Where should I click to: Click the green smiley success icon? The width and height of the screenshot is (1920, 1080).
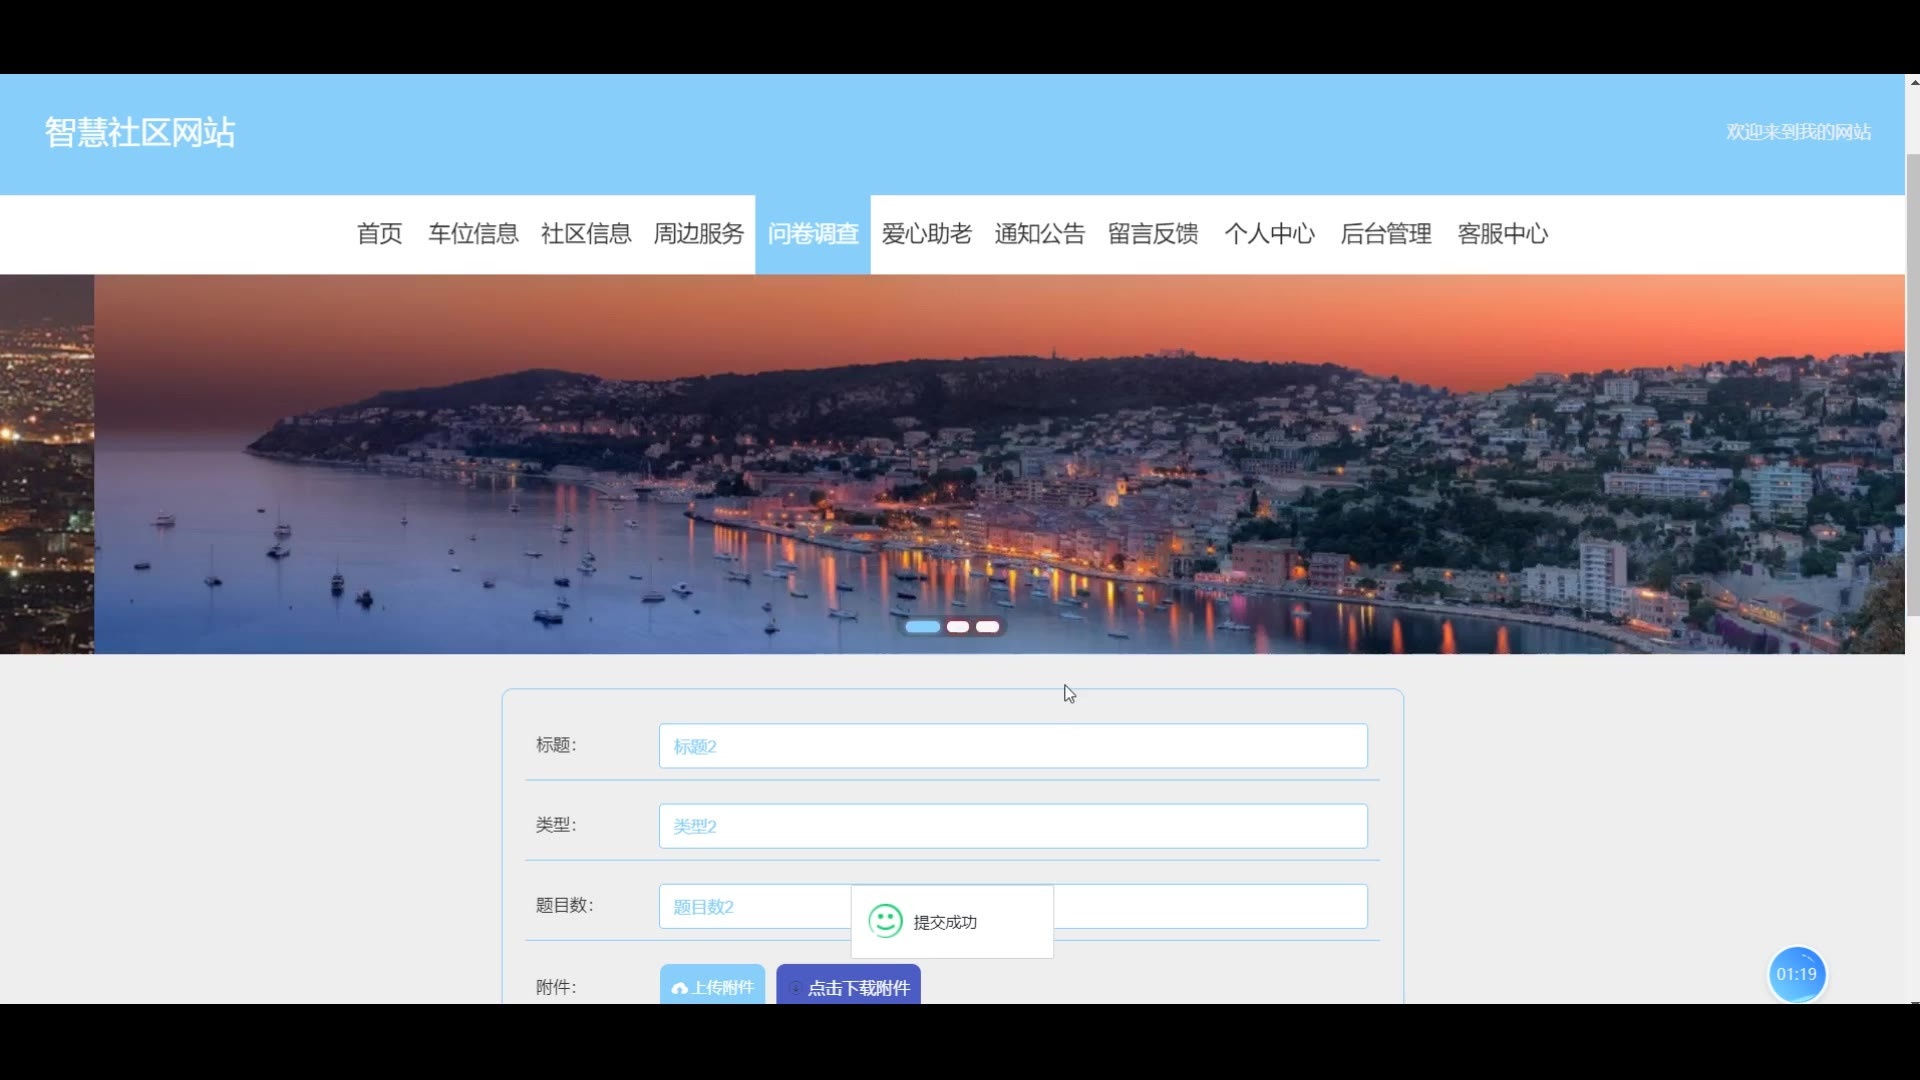pyautogui.click(x=885, y=921)
